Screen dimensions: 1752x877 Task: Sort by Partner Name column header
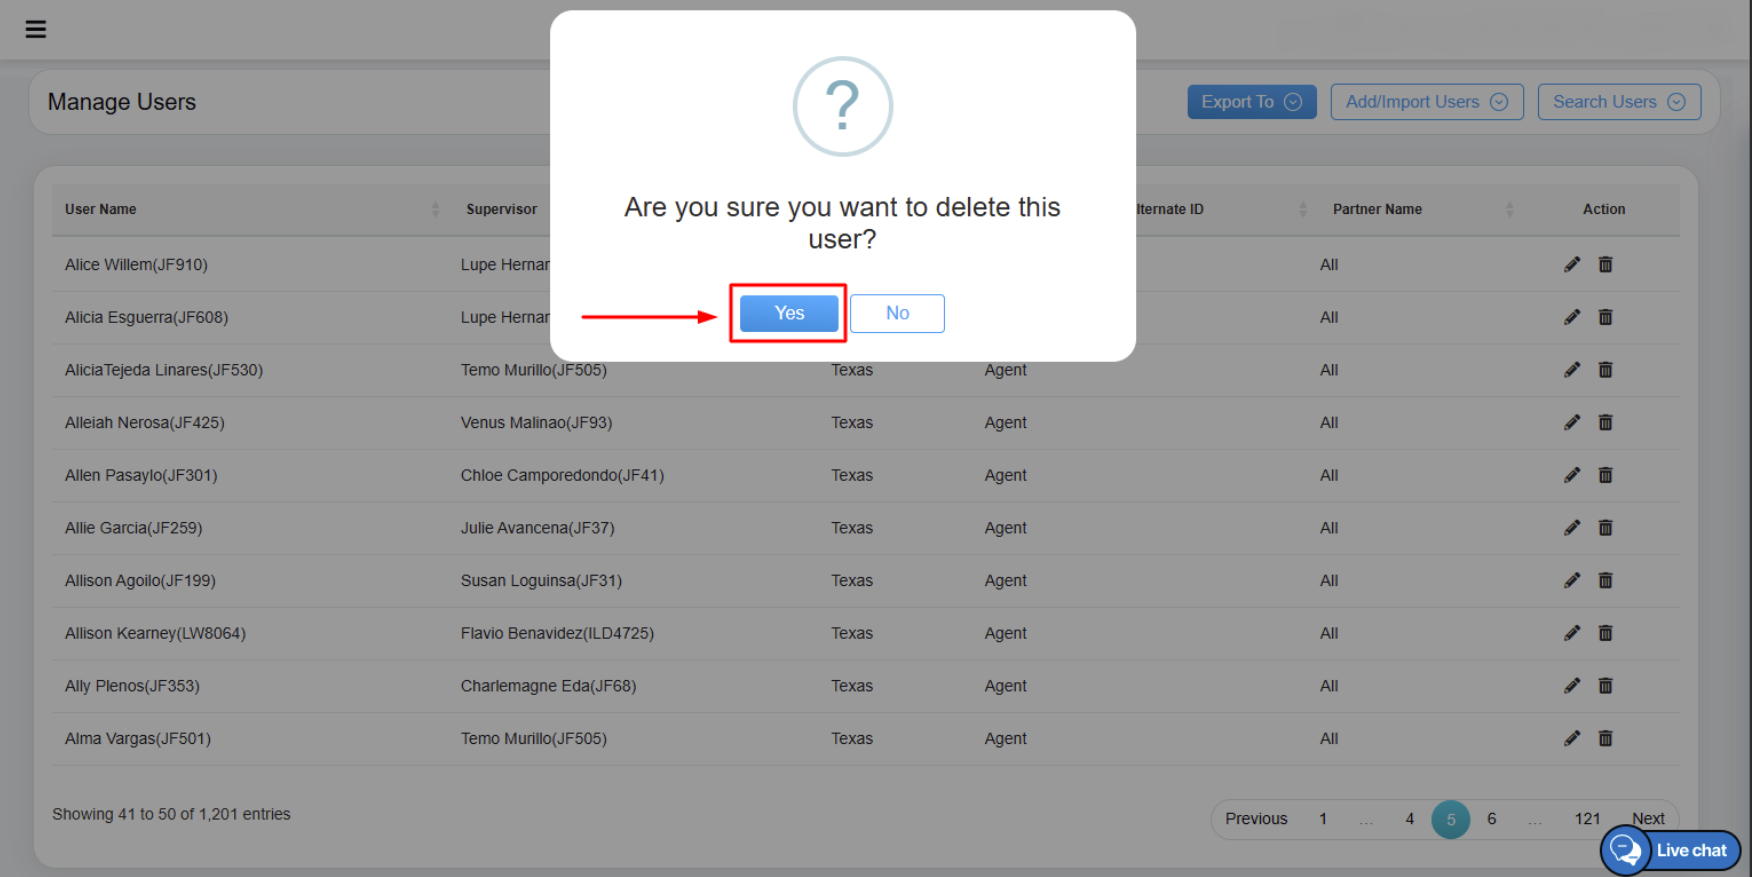(x=1376, y=209)
